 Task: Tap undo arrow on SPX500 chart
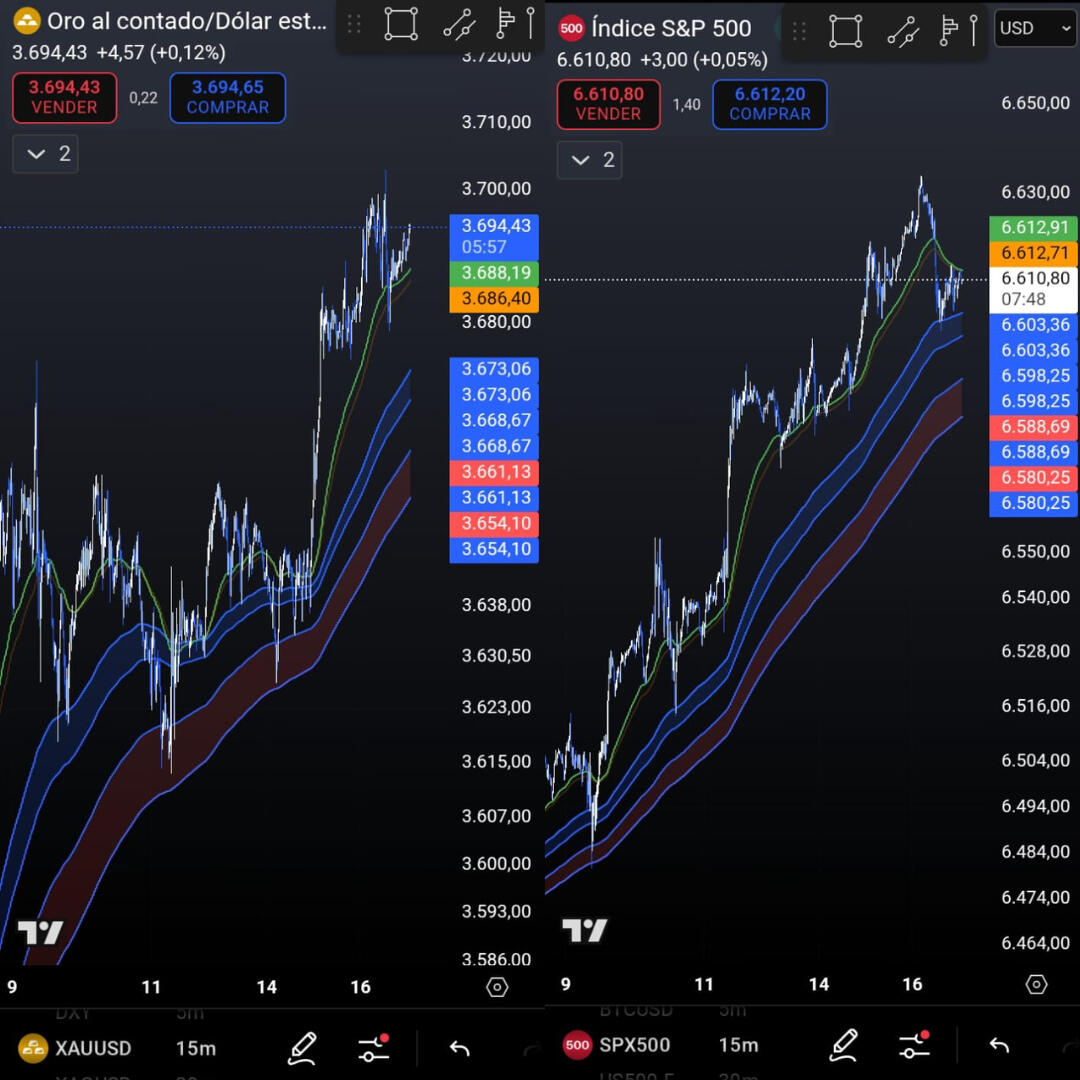(999, 1046)
